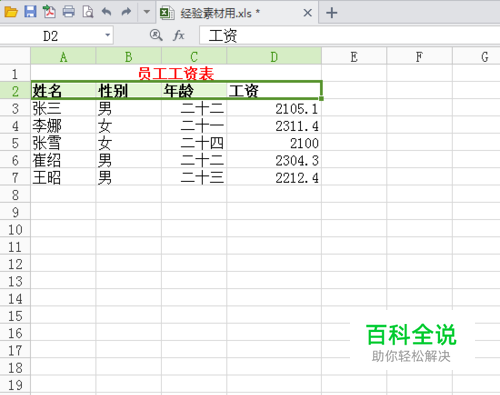The width and height of the screenshot is (500, 395).
Task: Select column D header
Action: click(274, 57)
